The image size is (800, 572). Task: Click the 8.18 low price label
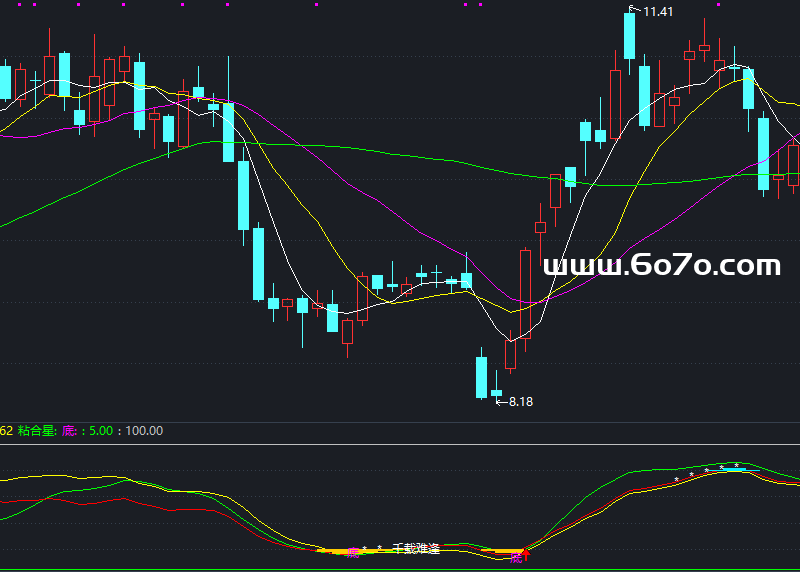tap(521, 402)
